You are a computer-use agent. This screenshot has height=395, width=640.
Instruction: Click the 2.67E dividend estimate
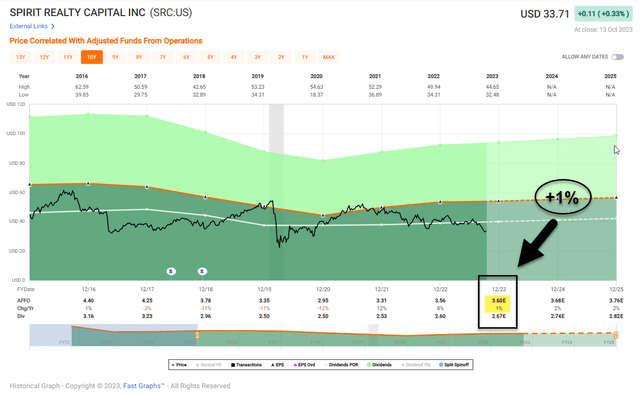499,316
